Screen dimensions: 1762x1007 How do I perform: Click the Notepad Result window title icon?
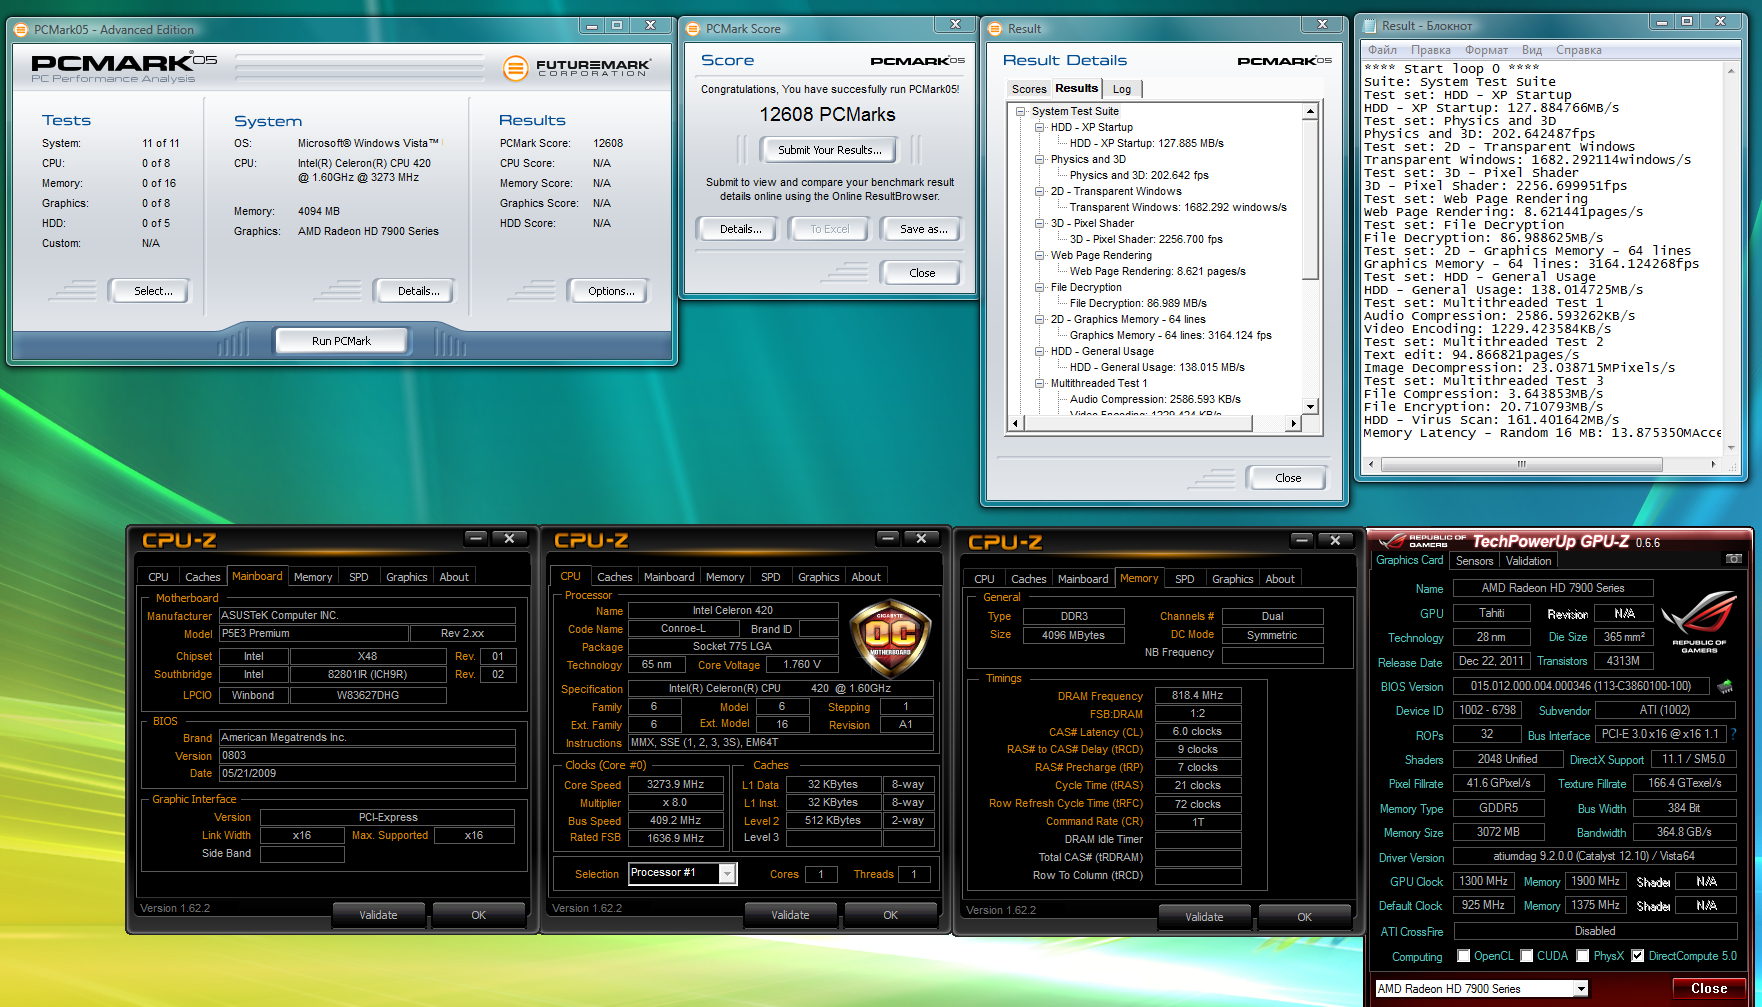1369,26
